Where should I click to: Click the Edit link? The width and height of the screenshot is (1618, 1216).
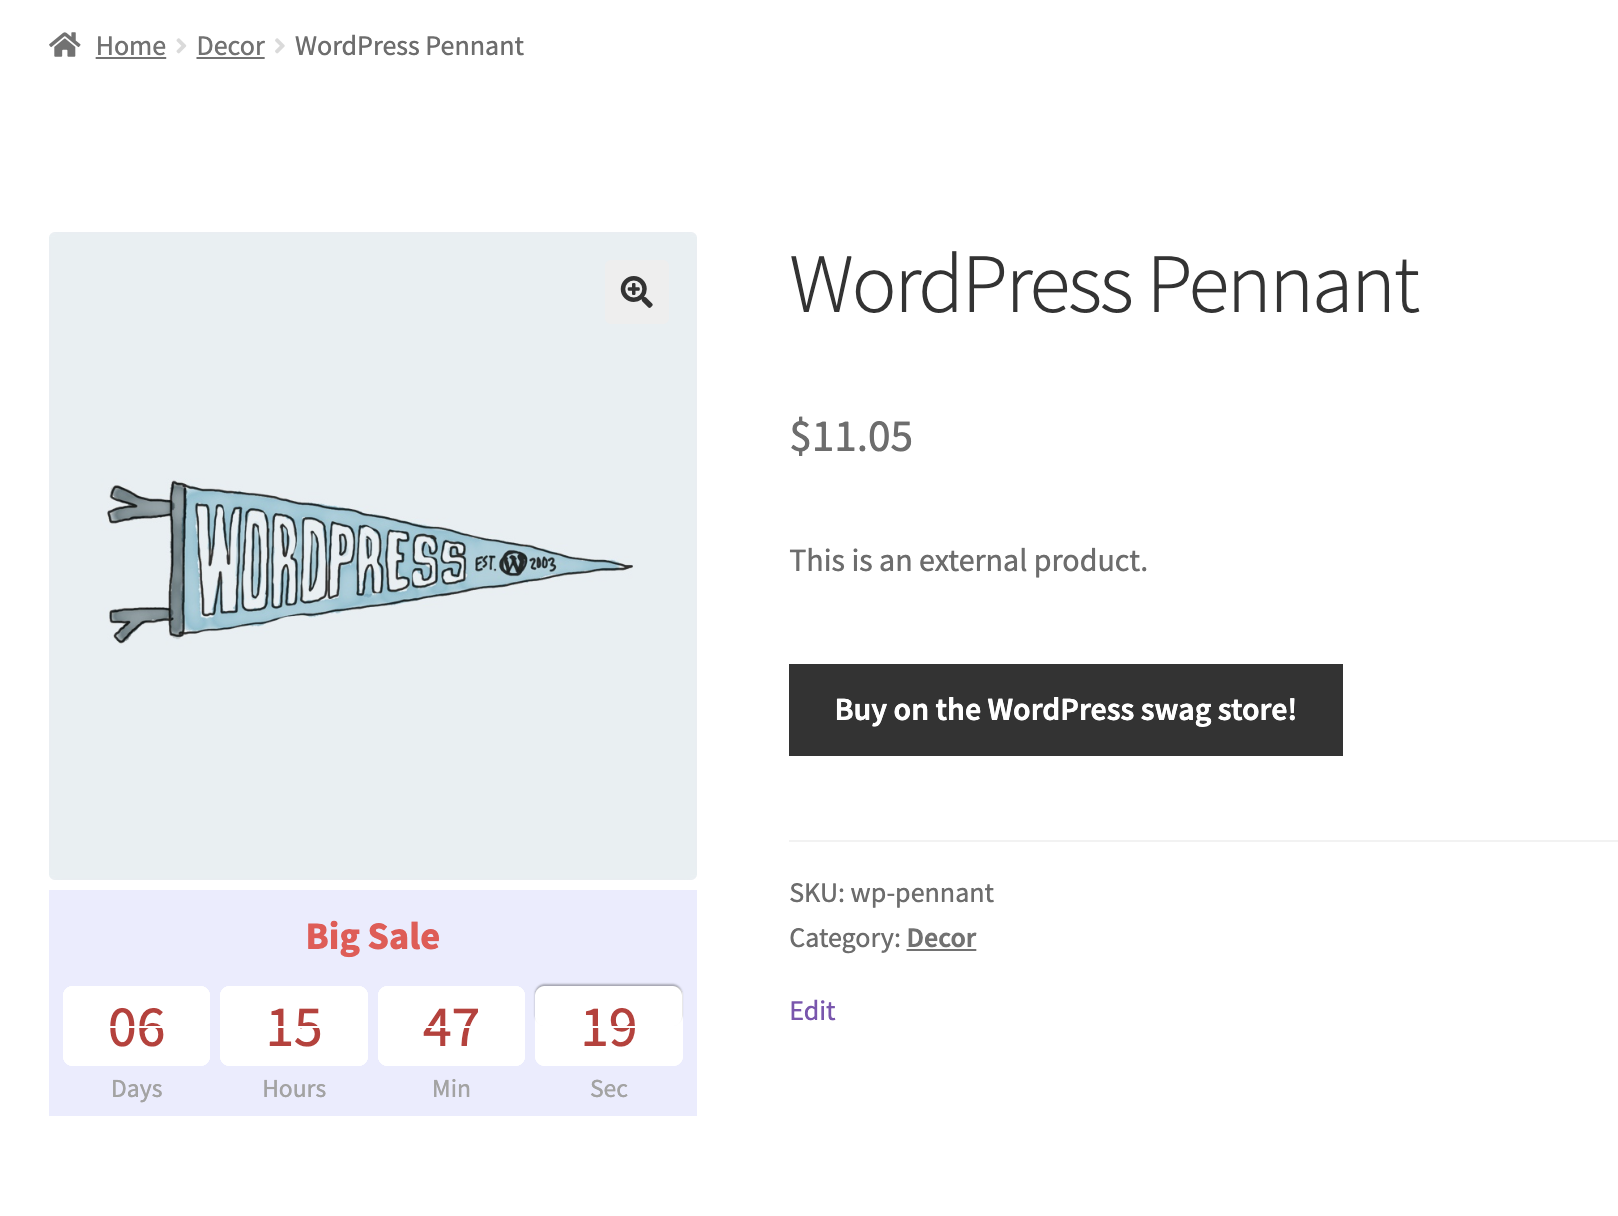pos(812,1011)
